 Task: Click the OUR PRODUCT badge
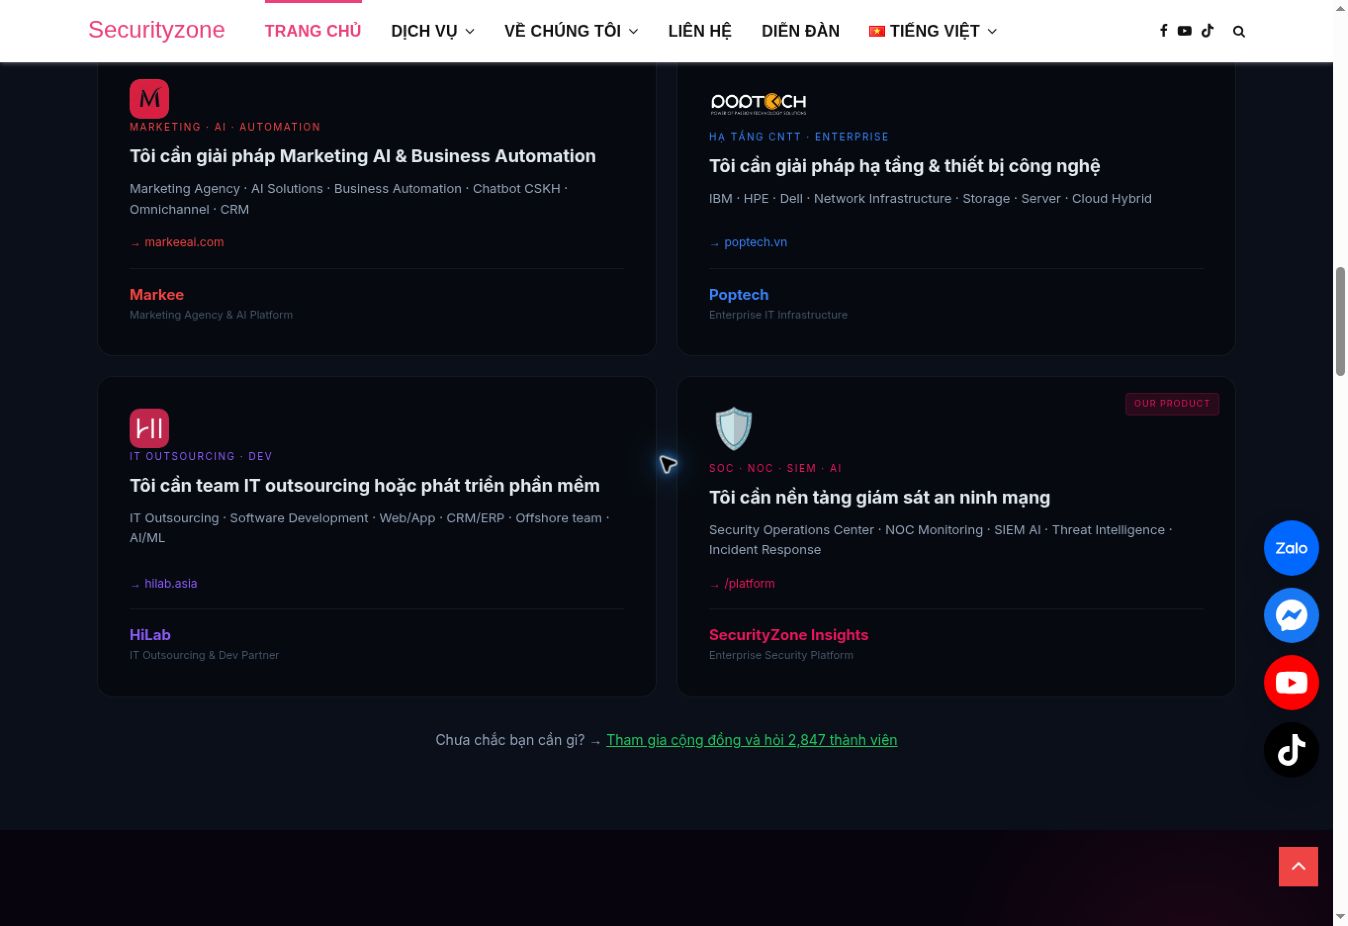pos(1172,404)
